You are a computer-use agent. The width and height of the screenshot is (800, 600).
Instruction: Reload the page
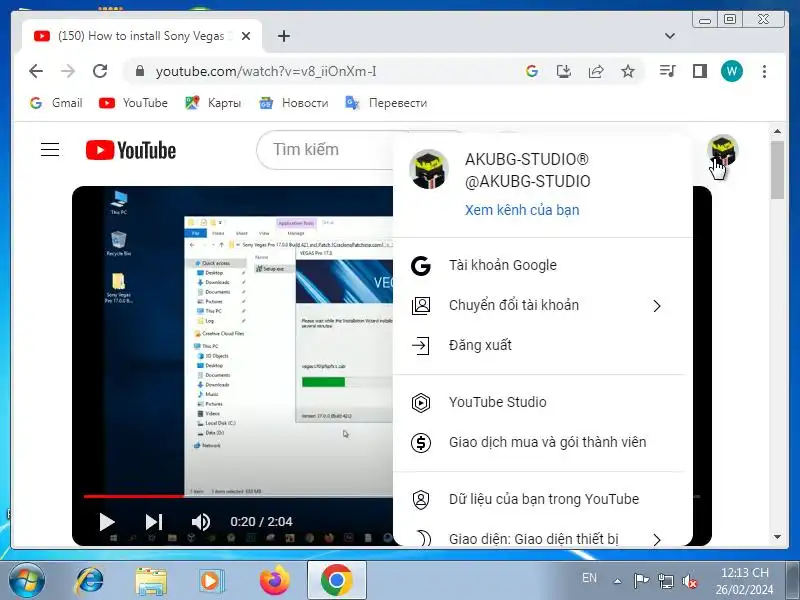(x=100, y=71)
